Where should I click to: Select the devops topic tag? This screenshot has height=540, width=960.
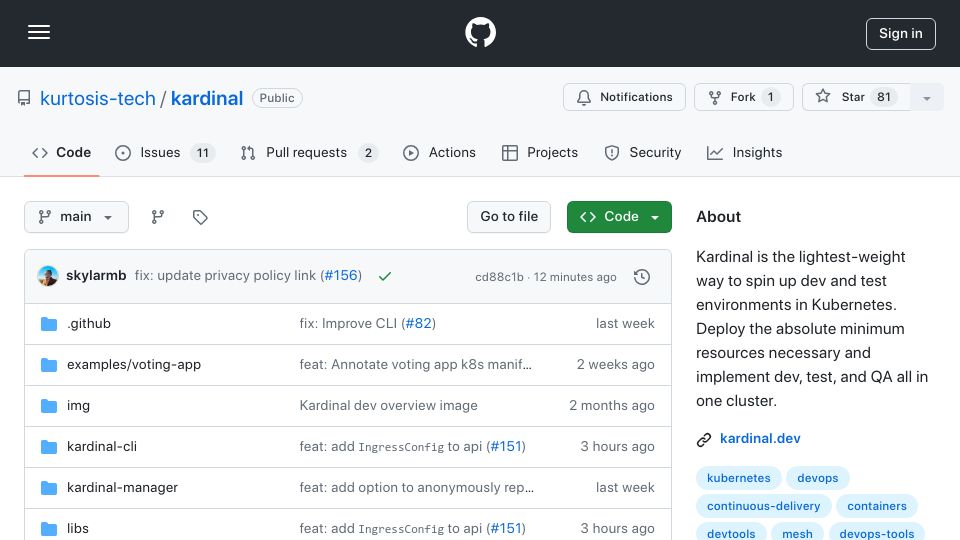click(x=817, y=478)
